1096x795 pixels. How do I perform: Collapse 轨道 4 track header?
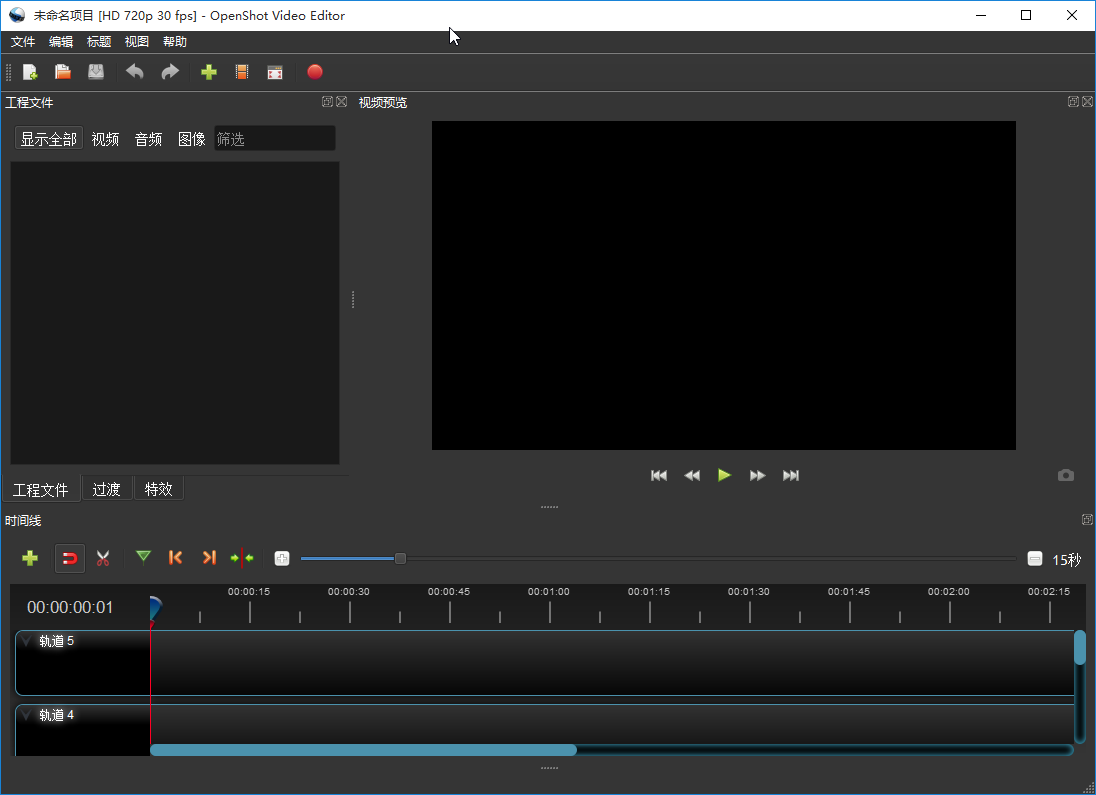pos(25,714)
